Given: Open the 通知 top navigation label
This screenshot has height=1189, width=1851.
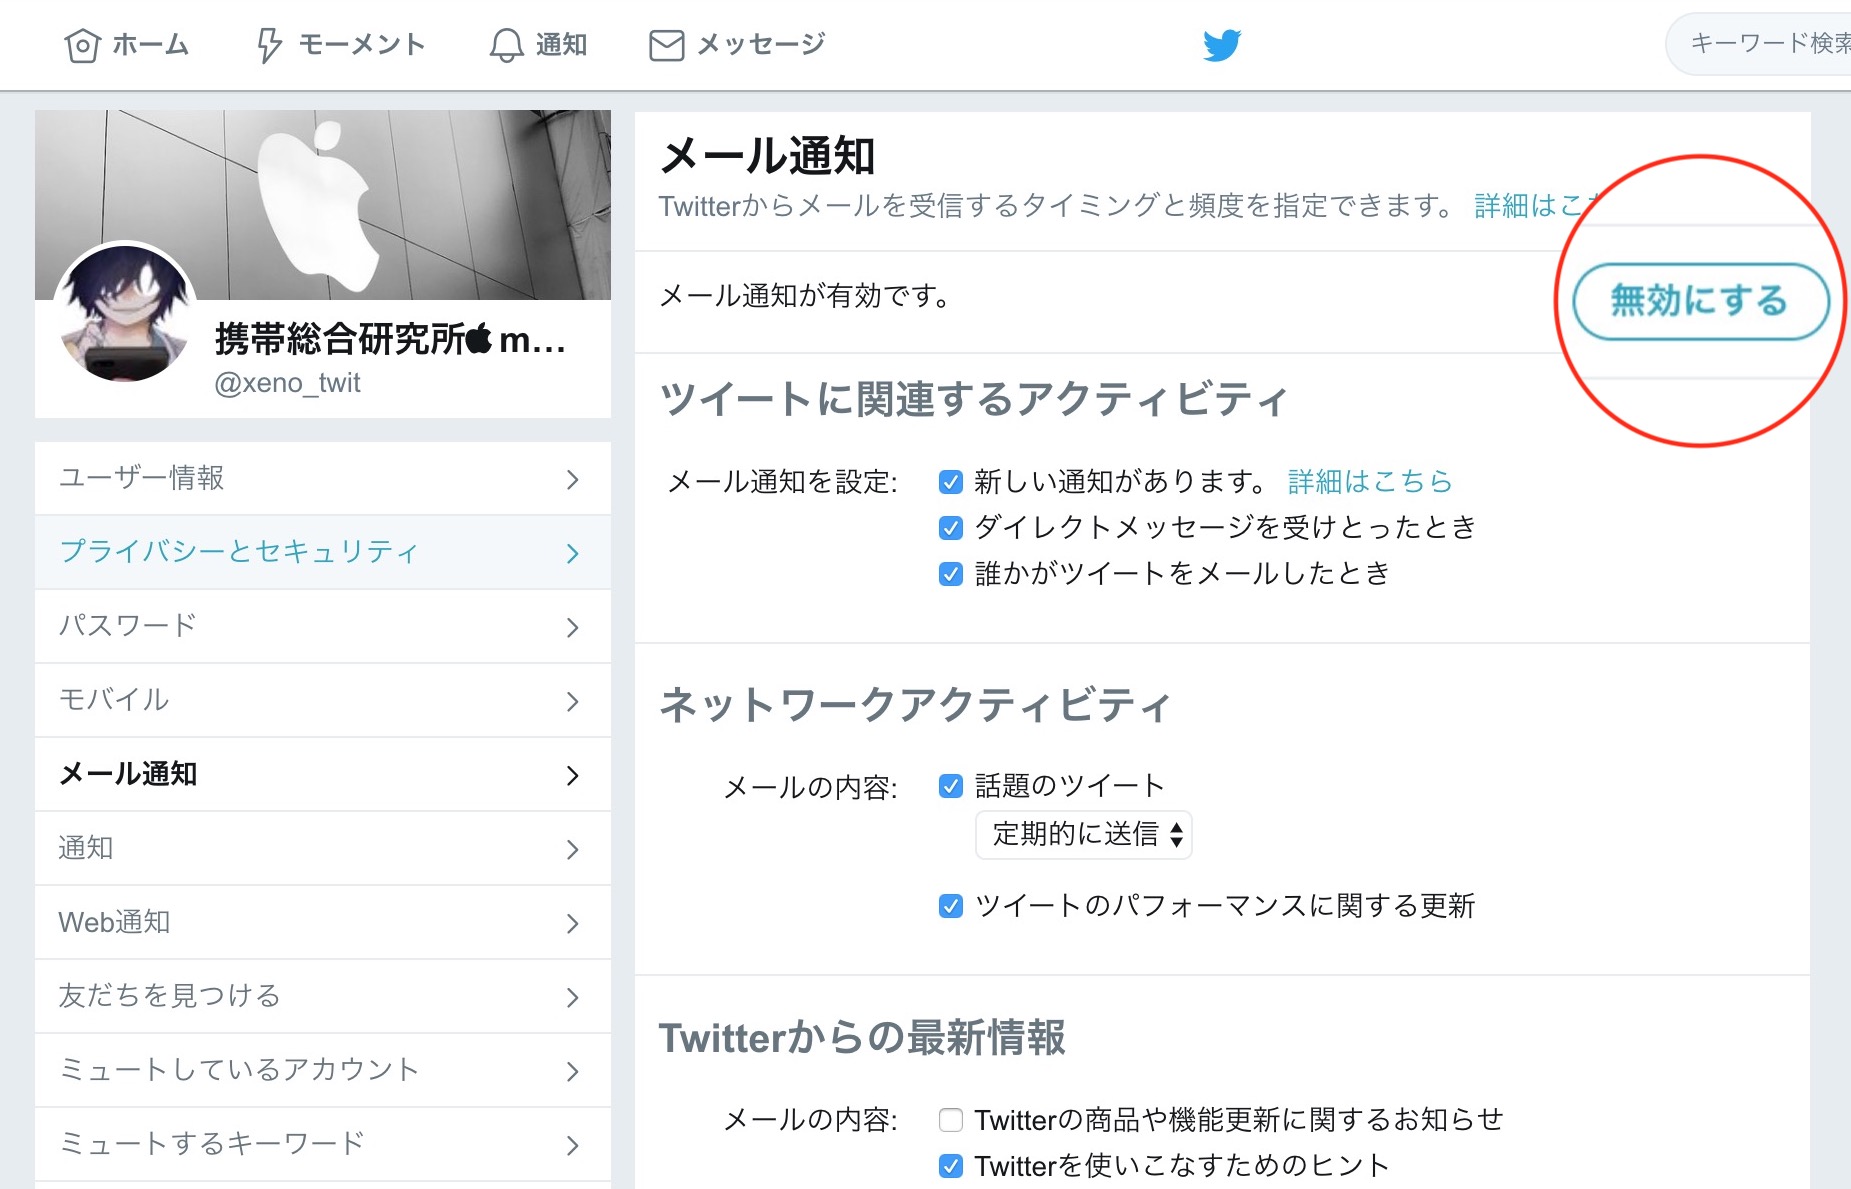Looking at the screenshot, I should tap(561, 44).
